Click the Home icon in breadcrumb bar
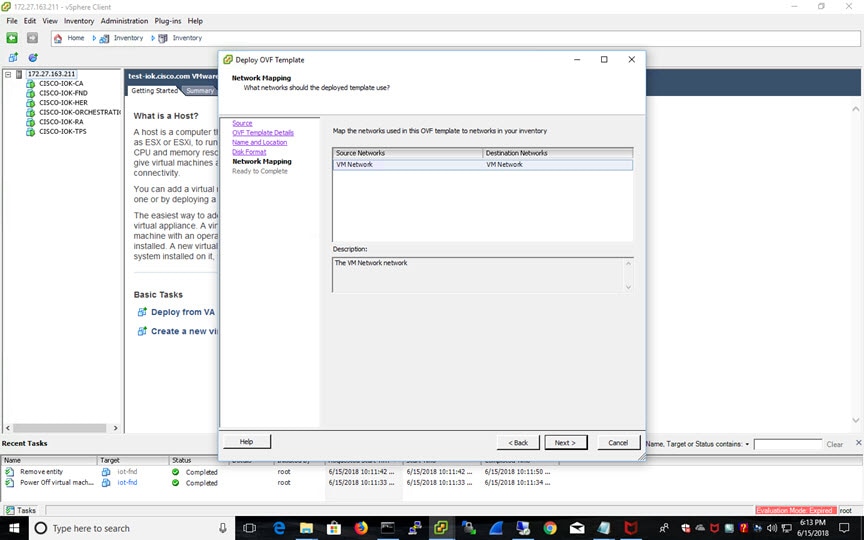 tap(58, 38)
